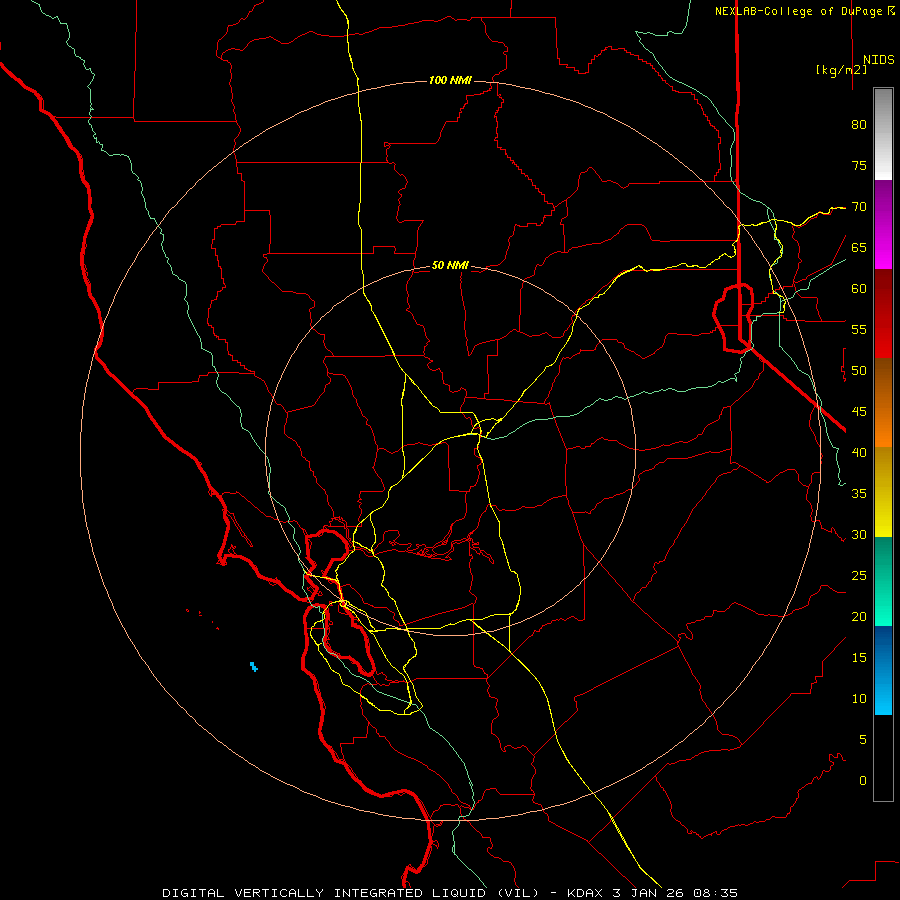Click the 100 NMI range ring label
The height and width of the screenshot is (900, 900).
point(450,80)
